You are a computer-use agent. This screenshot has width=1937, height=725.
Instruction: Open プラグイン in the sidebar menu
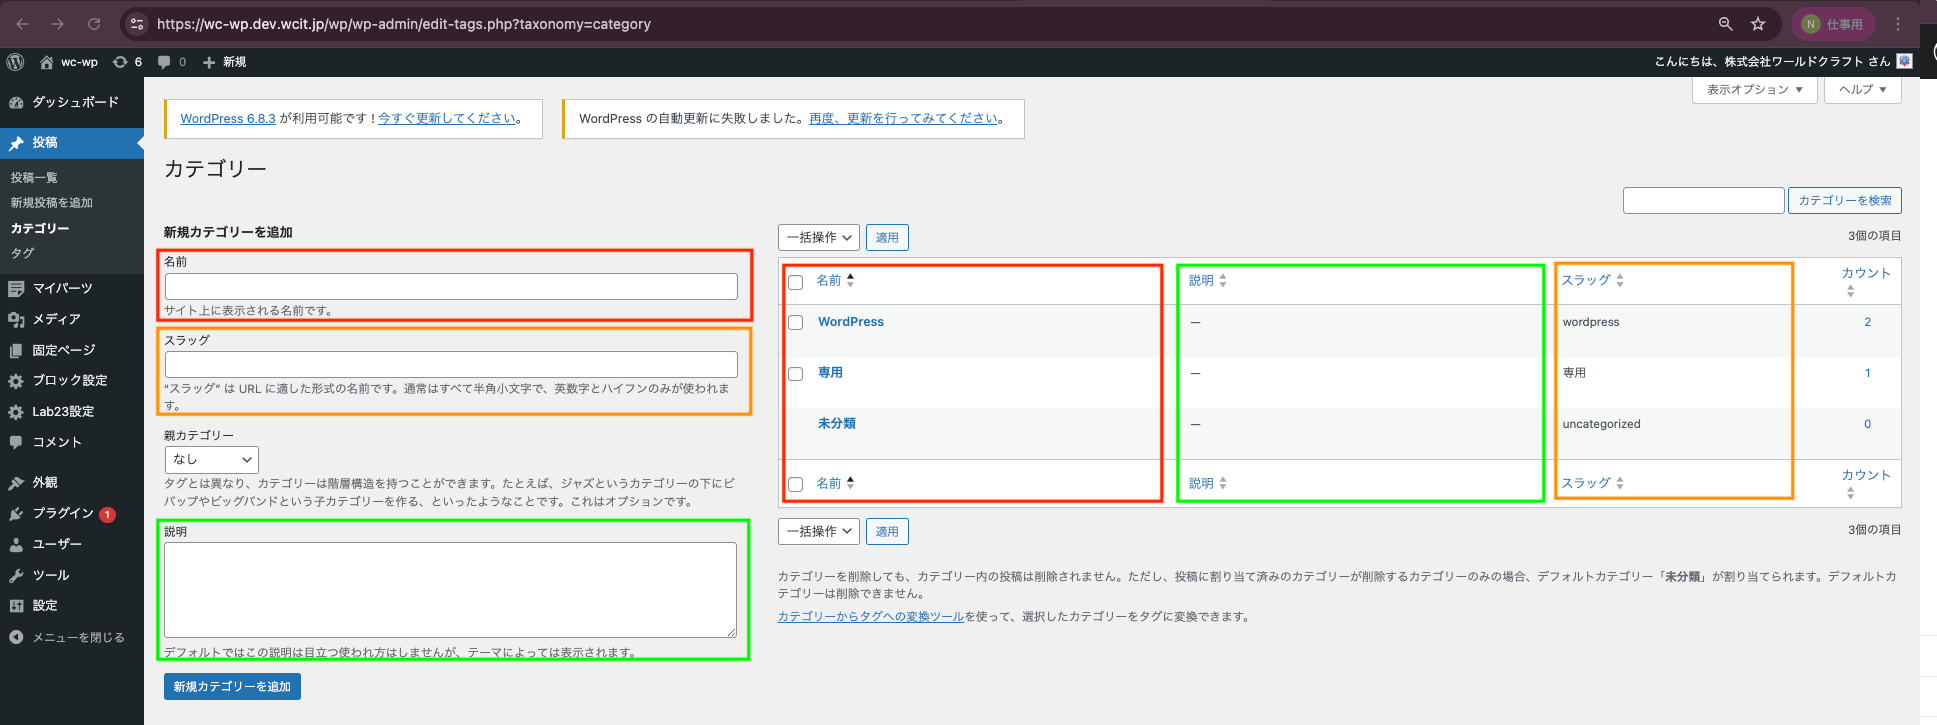63,513
